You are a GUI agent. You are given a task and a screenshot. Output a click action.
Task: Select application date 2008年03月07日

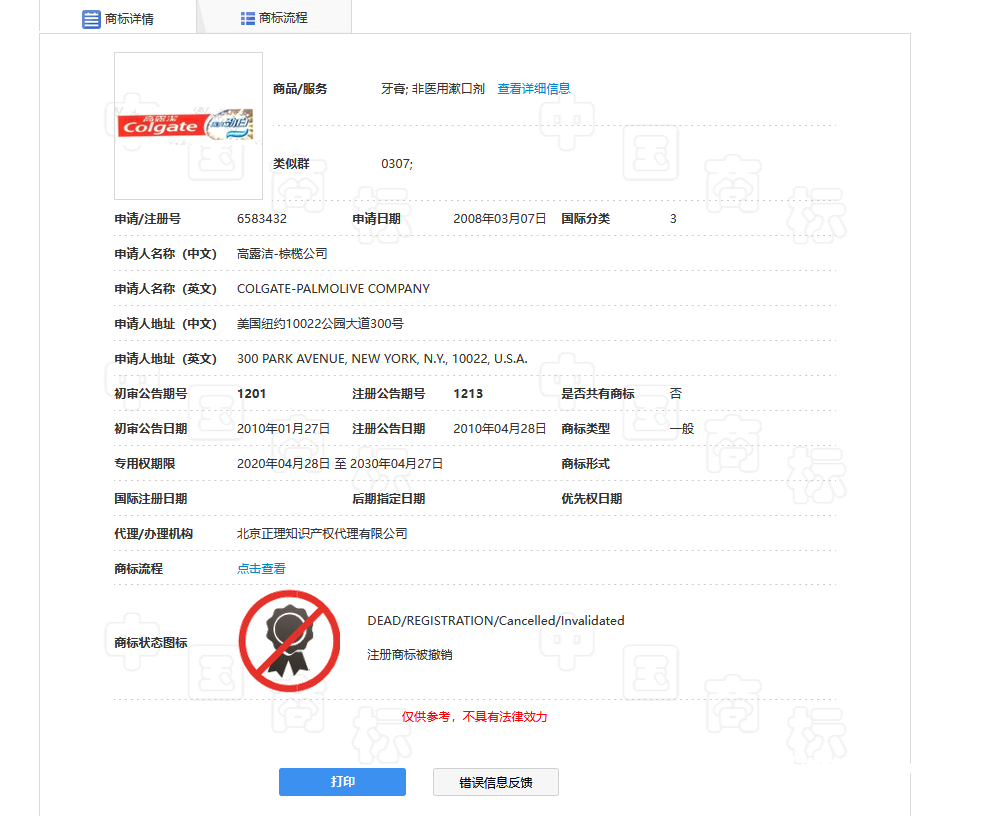click(499, 219)
